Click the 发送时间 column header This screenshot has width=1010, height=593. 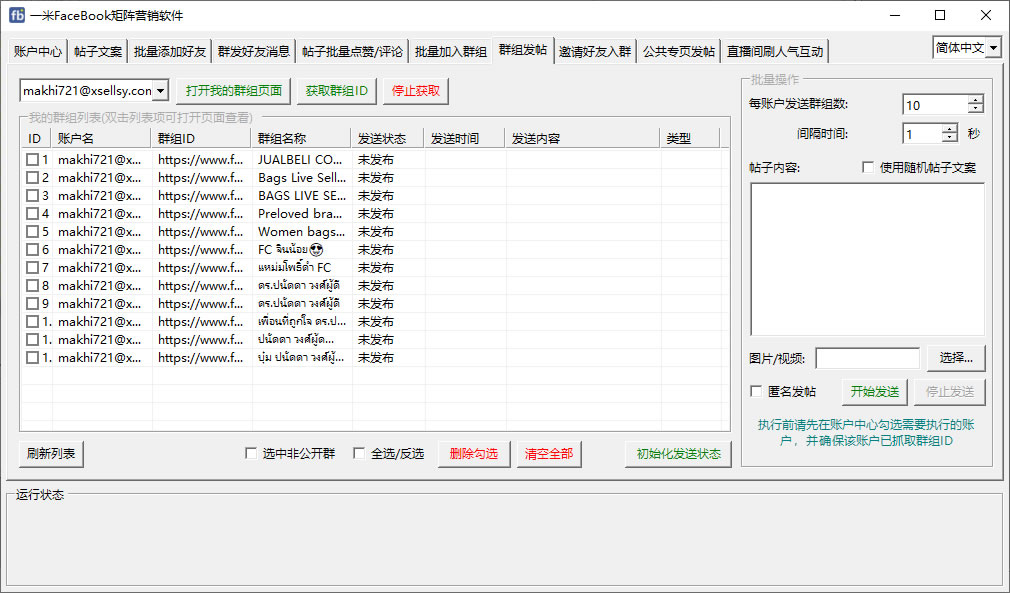coord(465,138)
